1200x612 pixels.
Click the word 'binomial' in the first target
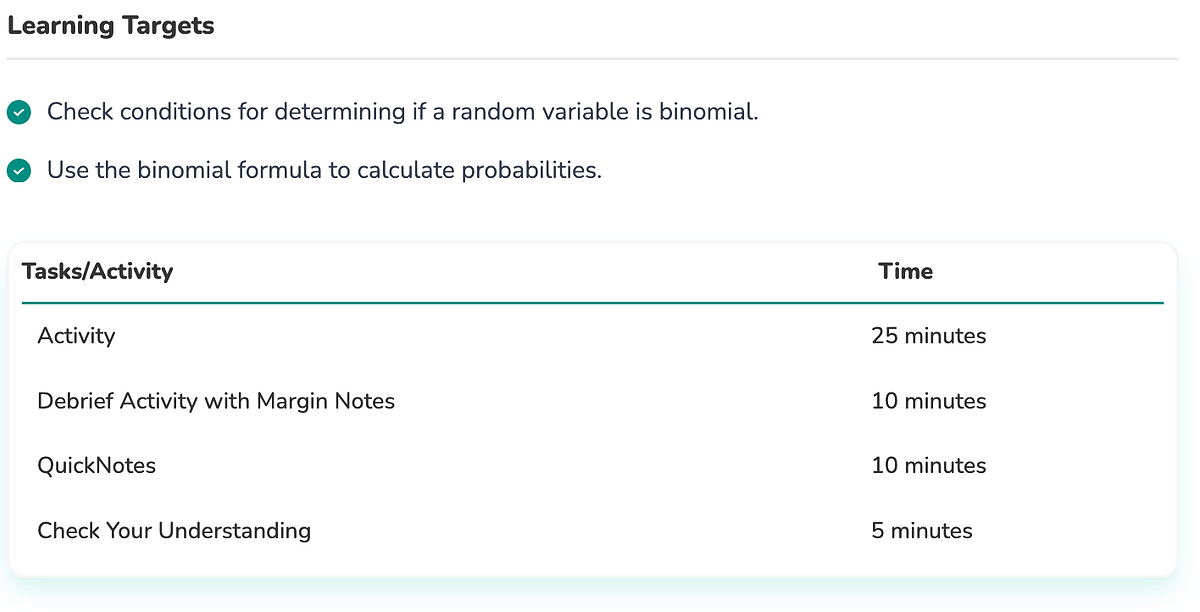pos(707,112)
